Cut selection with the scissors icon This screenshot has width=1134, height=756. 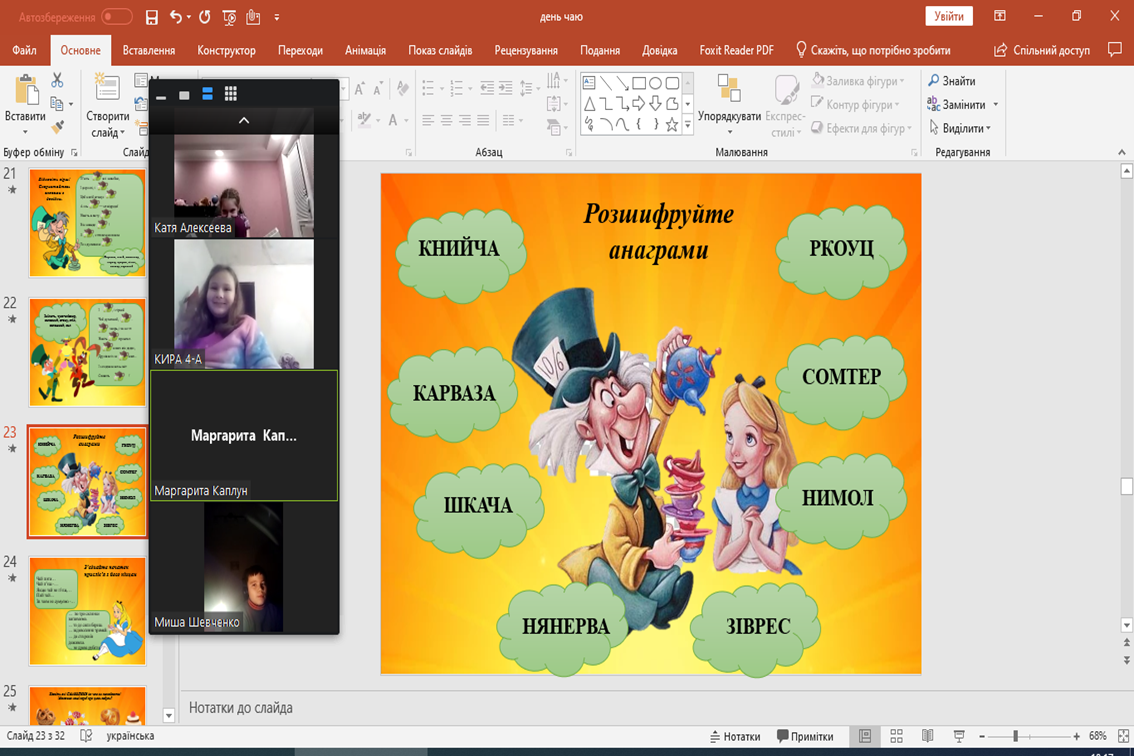coord(57,80)
